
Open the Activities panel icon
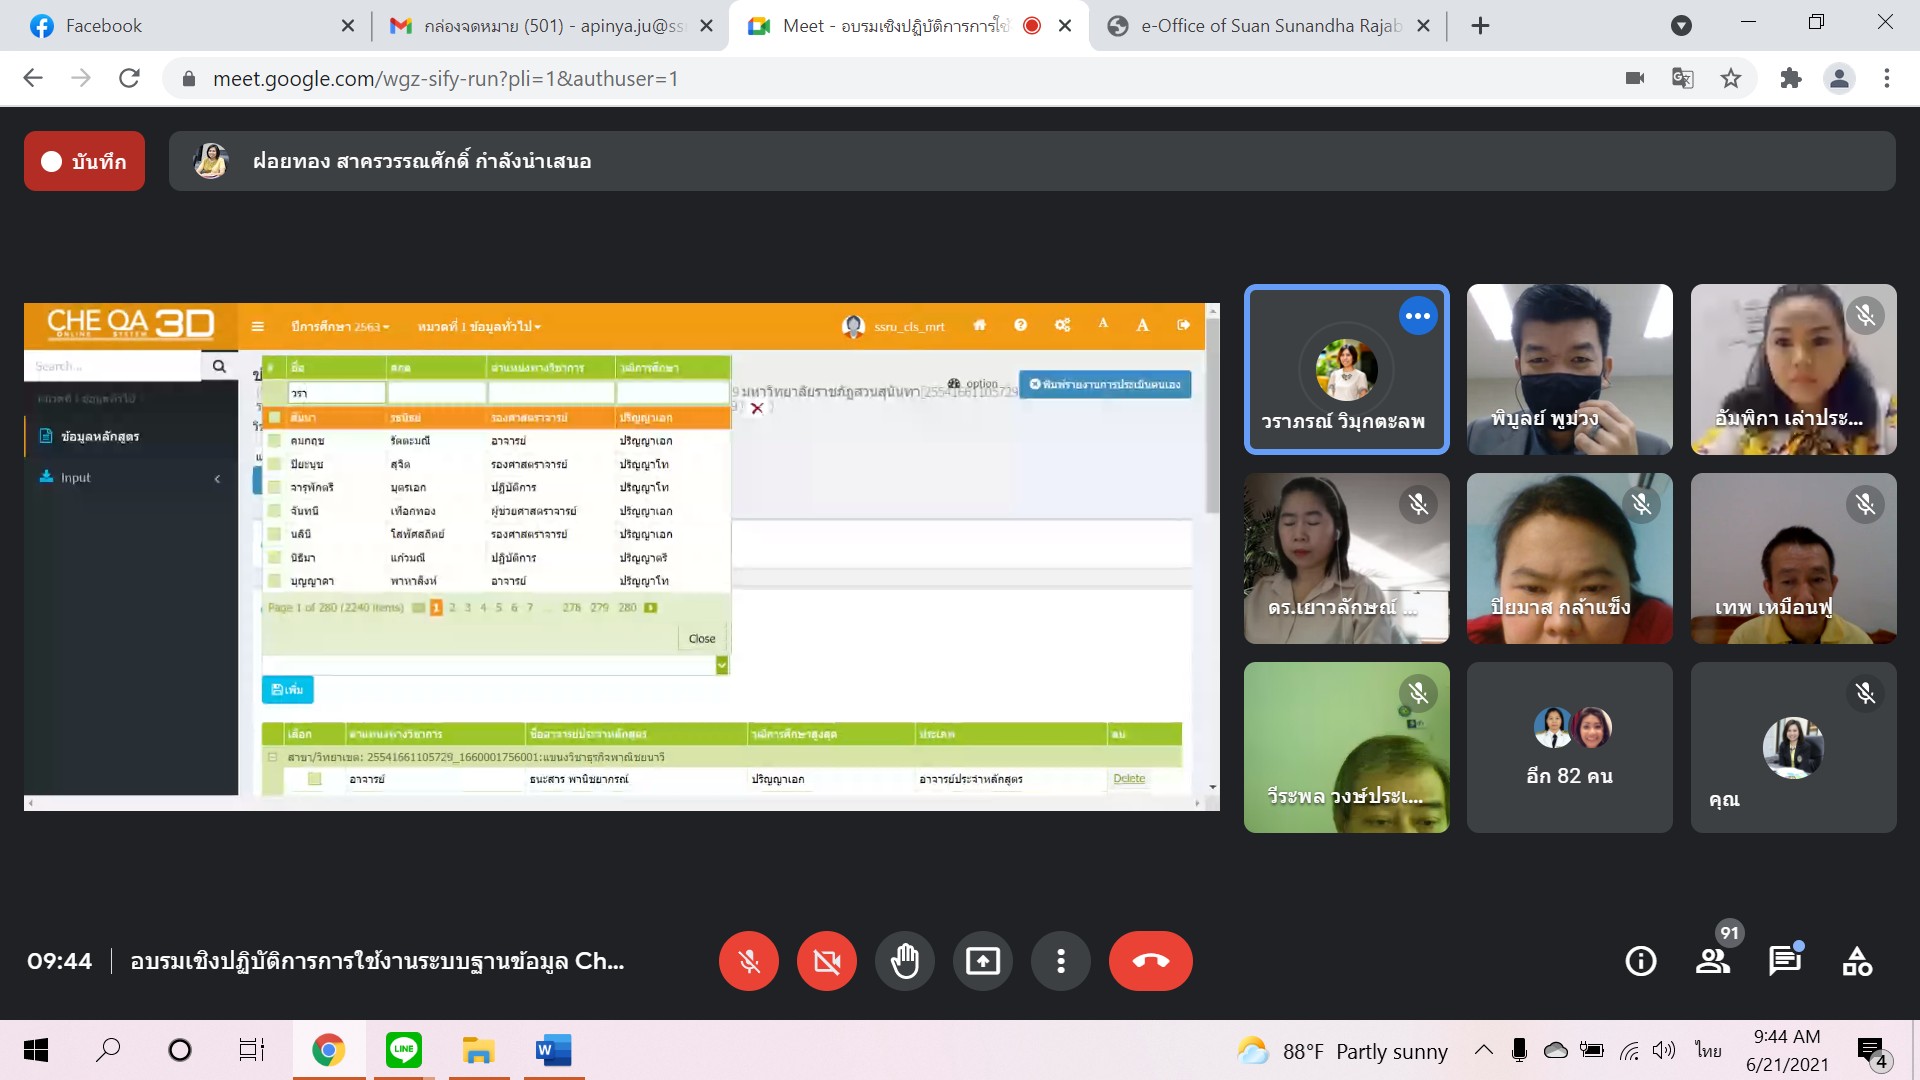[x=1857, y=961]
